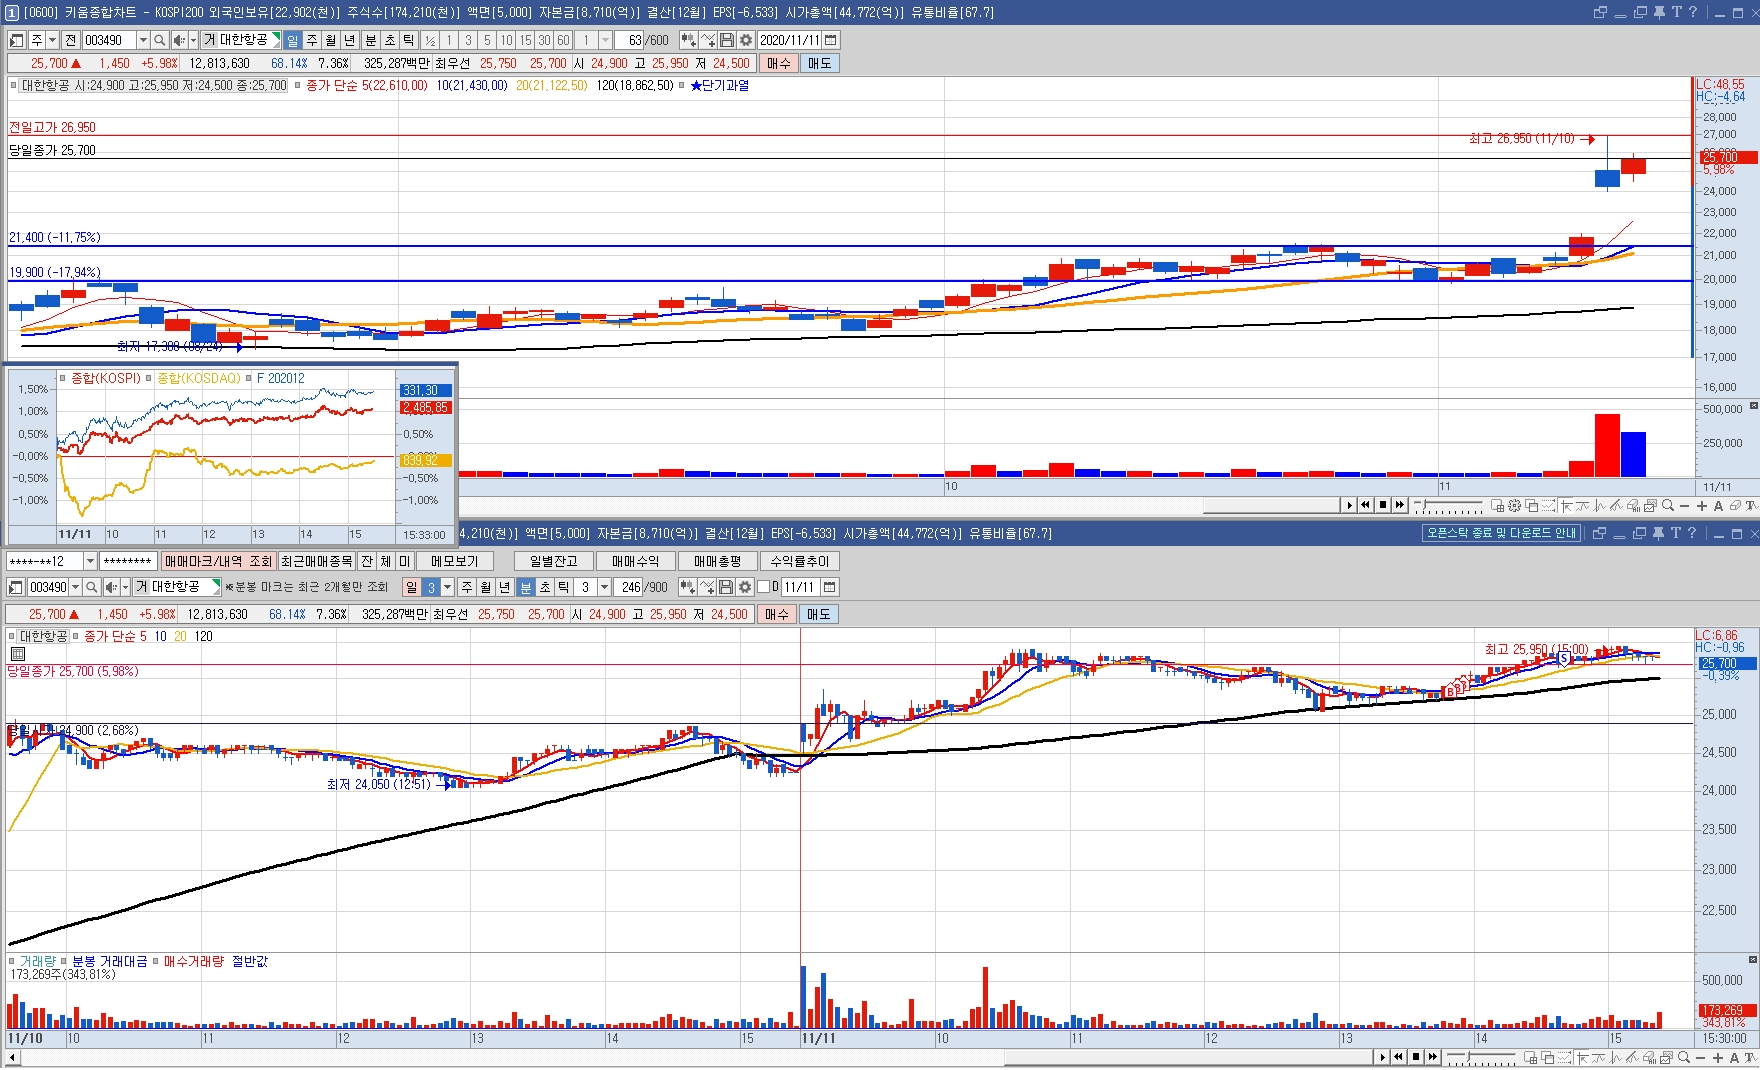Open the calendar next to 11/11 in the bottom window

point(830,587)
